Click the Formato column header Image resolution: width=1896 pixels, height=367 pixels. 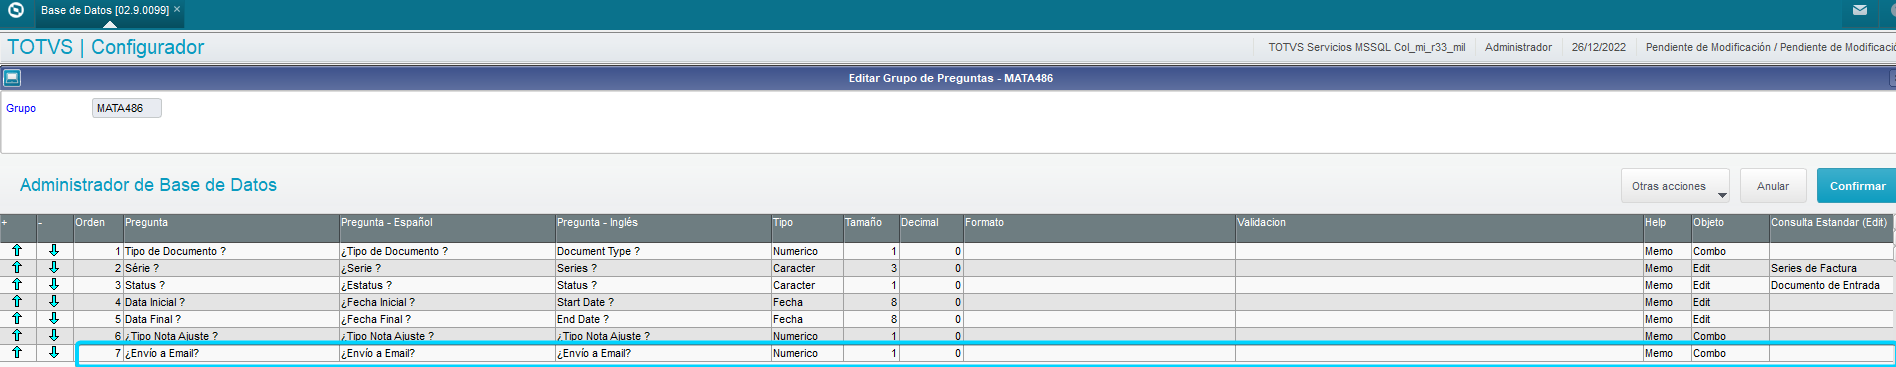point(1099,228)
